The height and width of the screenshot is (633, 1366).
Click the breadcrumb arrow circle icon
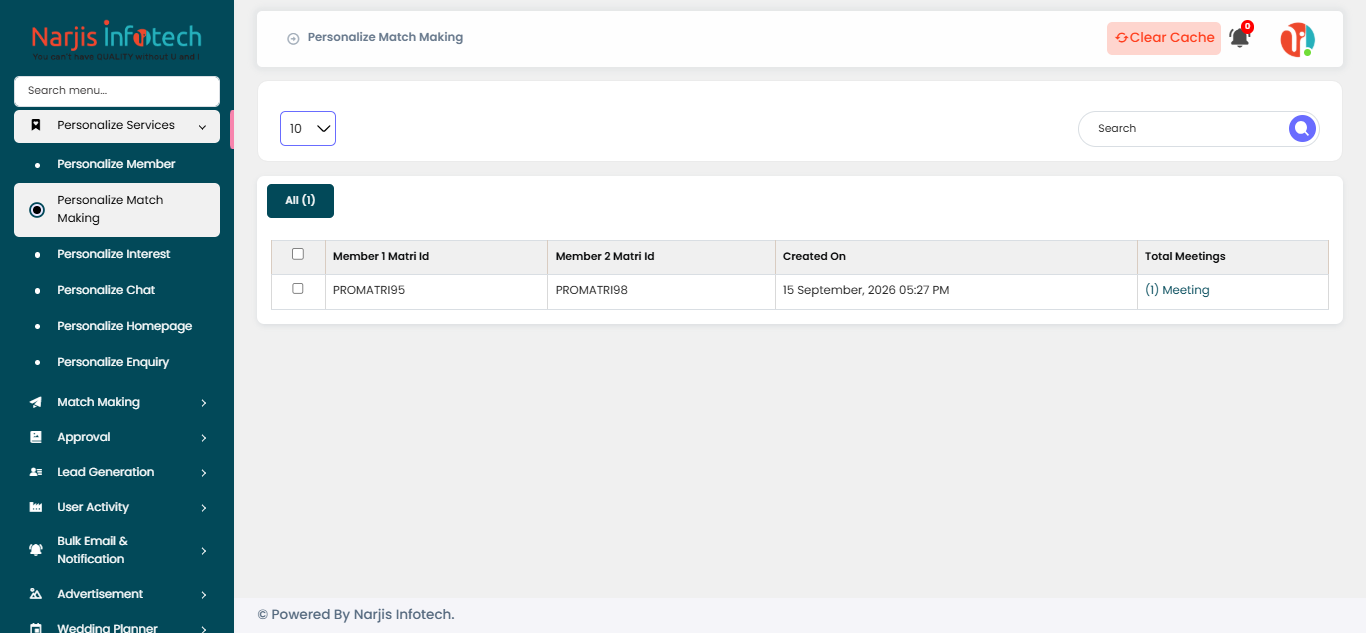click(x=293, y=38)
